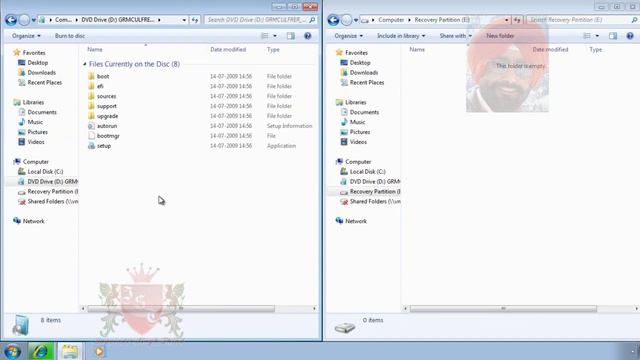Launch Internet Explorer from the taskbar
This screenshot has width=640, height=360.
click(40, 351)
